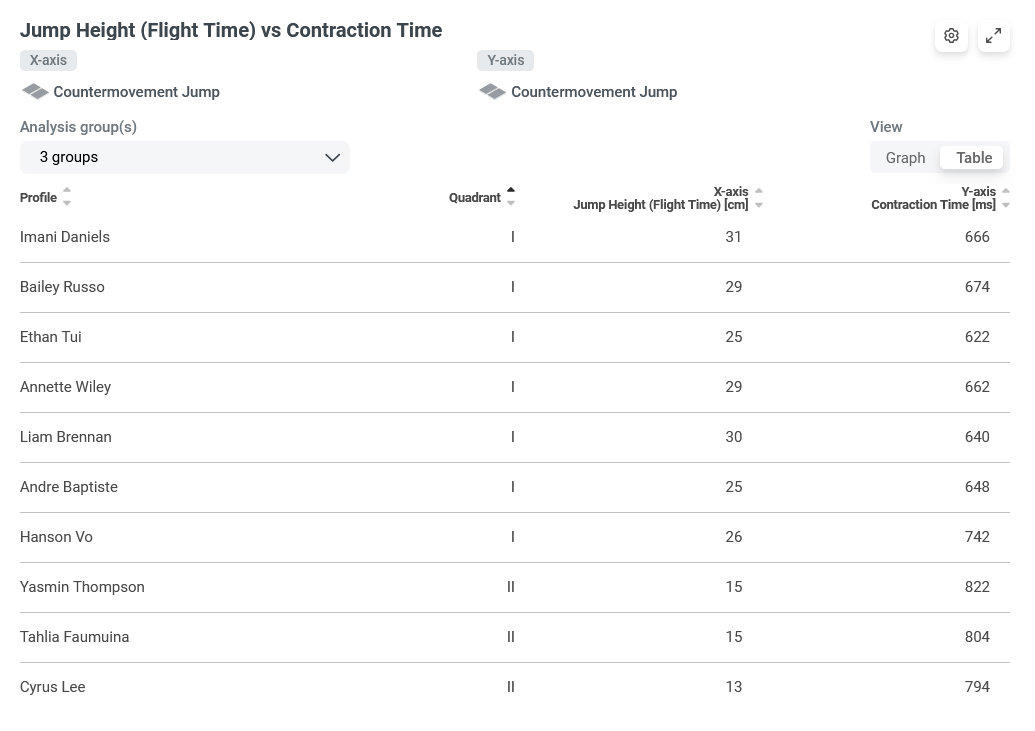The image size is (1035, 731).
Task: Sort by Contraction Time sort arrows
Action: tap(1005, 197)
